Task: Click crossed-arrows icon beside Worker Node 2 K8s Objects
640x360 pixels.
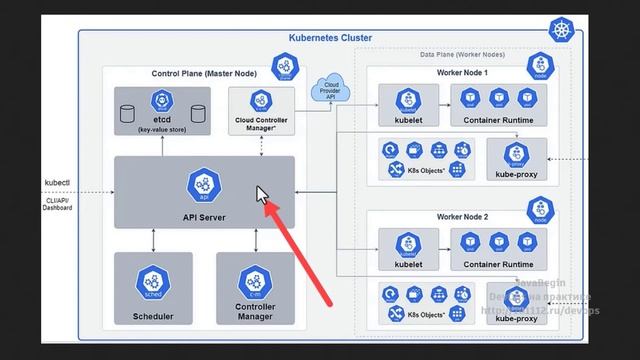Action: click(396, 314)
